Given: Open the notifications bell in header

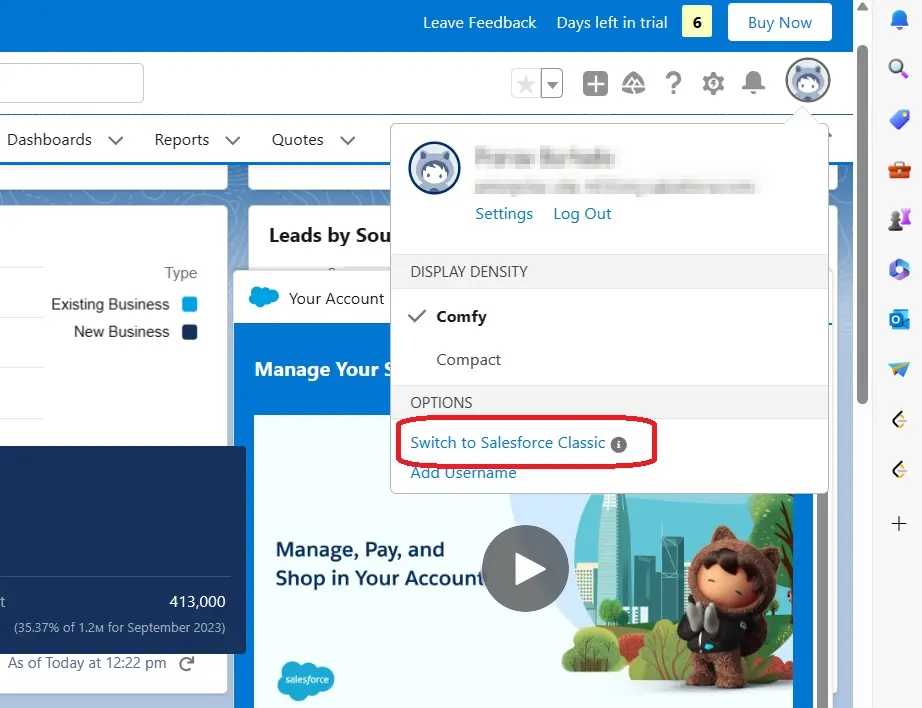Looking at the screenshot, I should click(753, 83).
